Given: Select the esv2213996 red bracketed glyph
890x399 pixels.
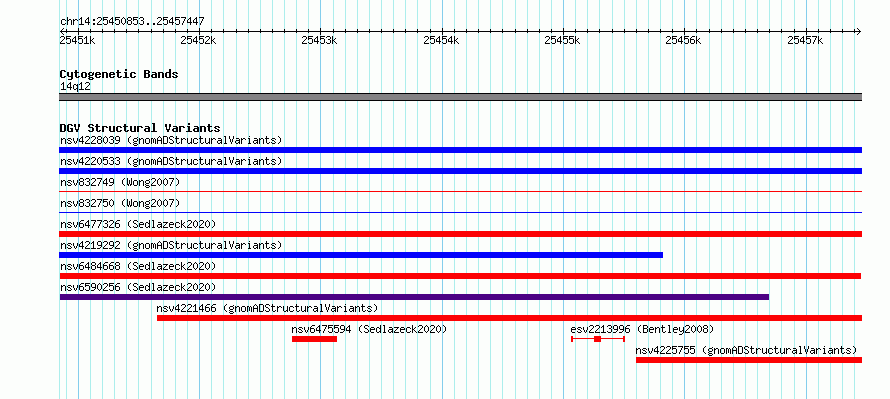Looking at the screenshot, I should point(598,339).
